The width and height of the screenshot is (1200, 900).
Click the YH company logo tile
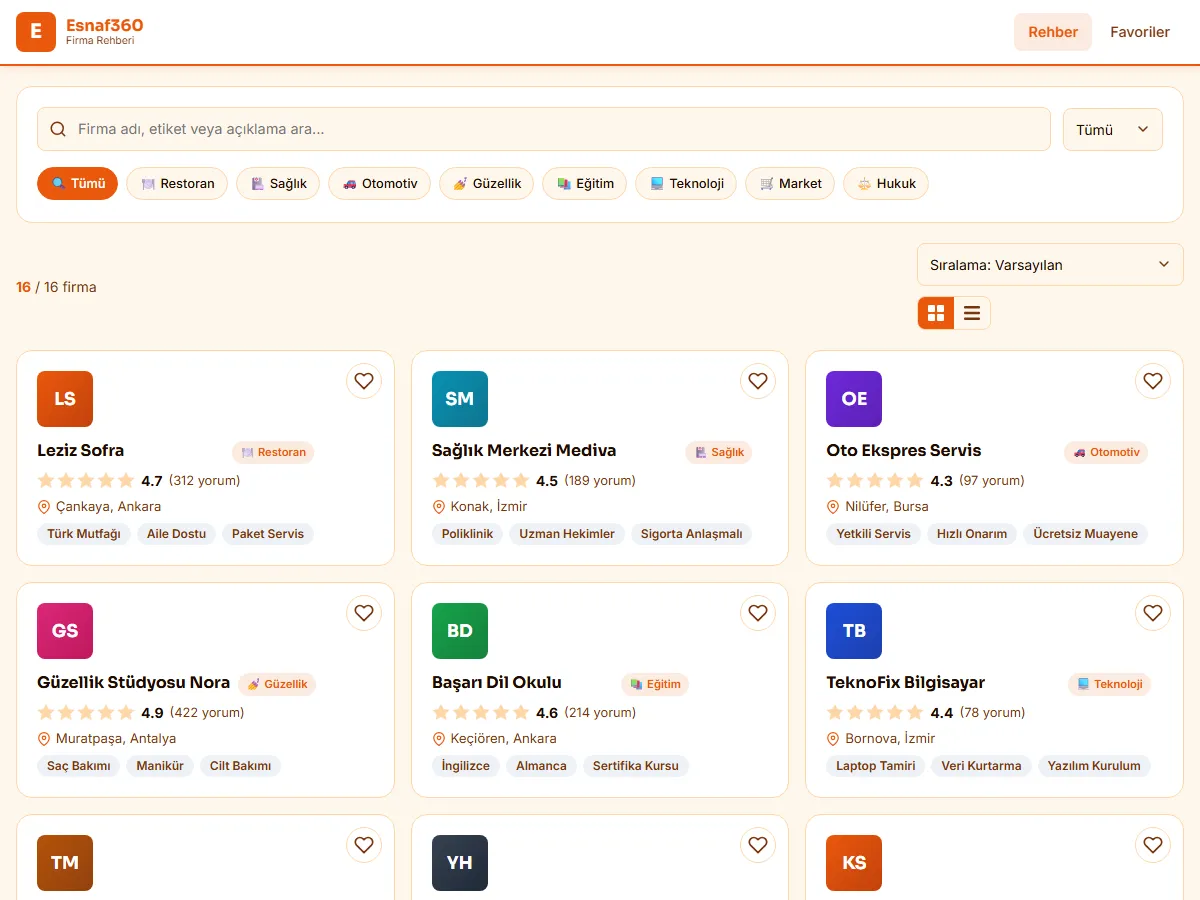(x=460, y=863)
